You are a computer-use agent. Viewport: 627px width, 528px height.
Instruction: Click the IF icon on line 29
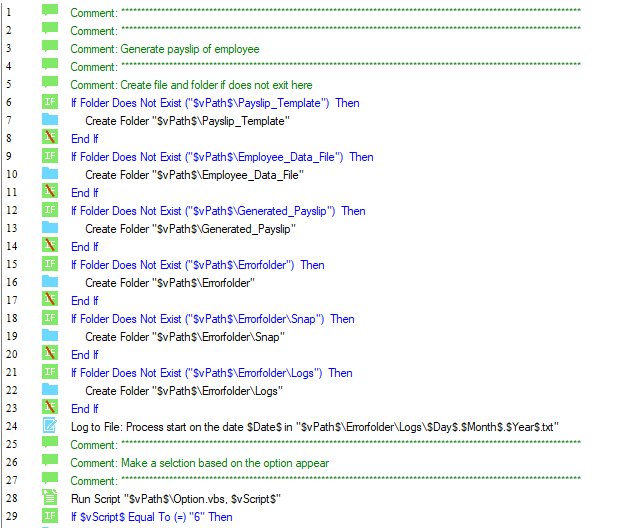pyautogui.click(x=50, y=516)
